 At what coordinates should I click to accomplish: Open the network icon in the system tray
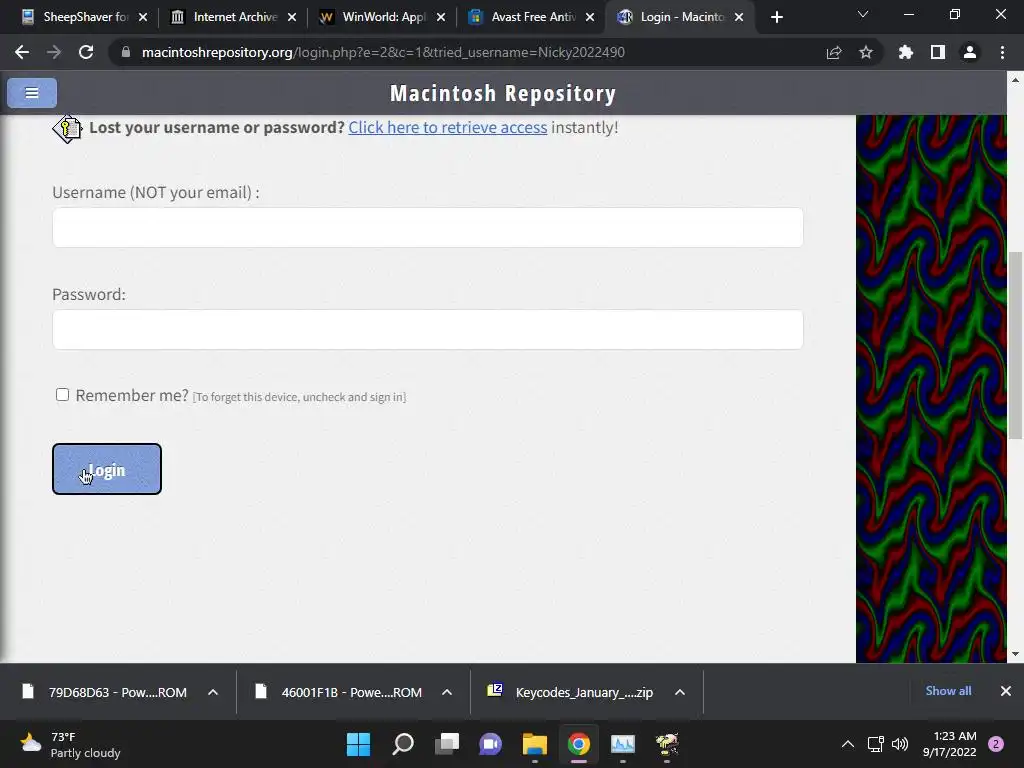pyautogui.click(x=875, y=744)
